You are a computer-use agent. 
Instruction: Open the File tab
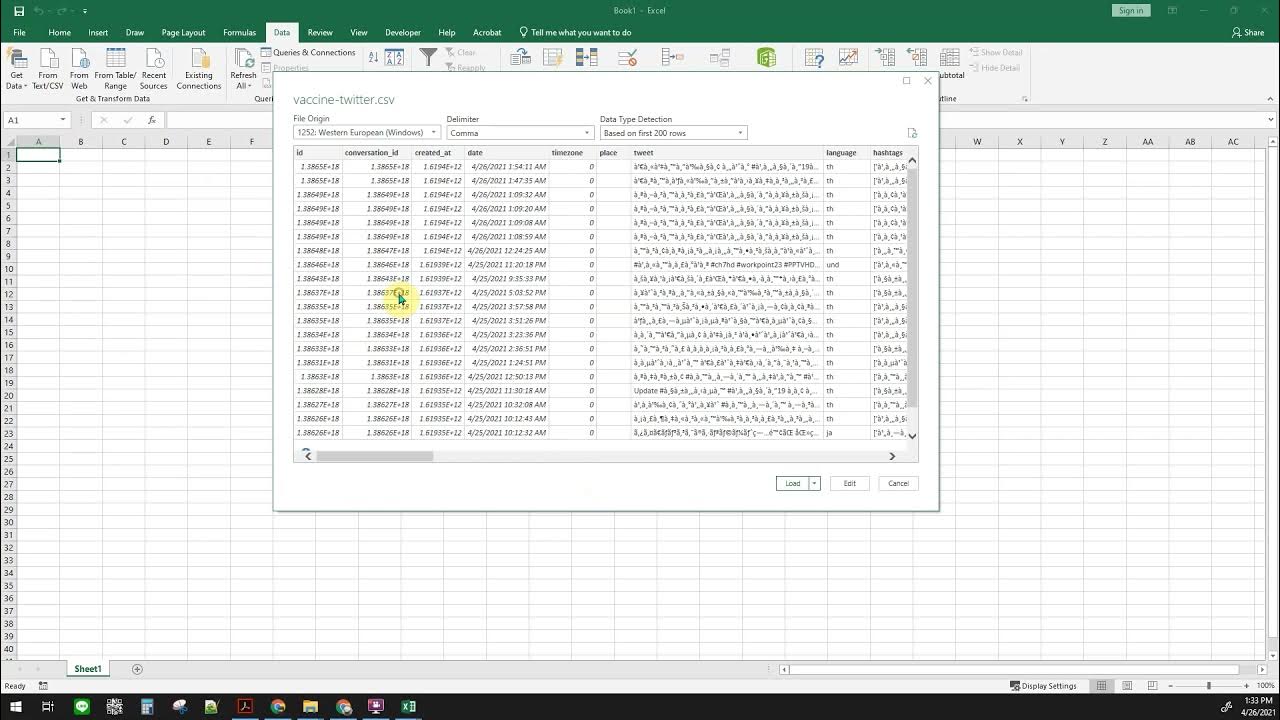[19, 32]
